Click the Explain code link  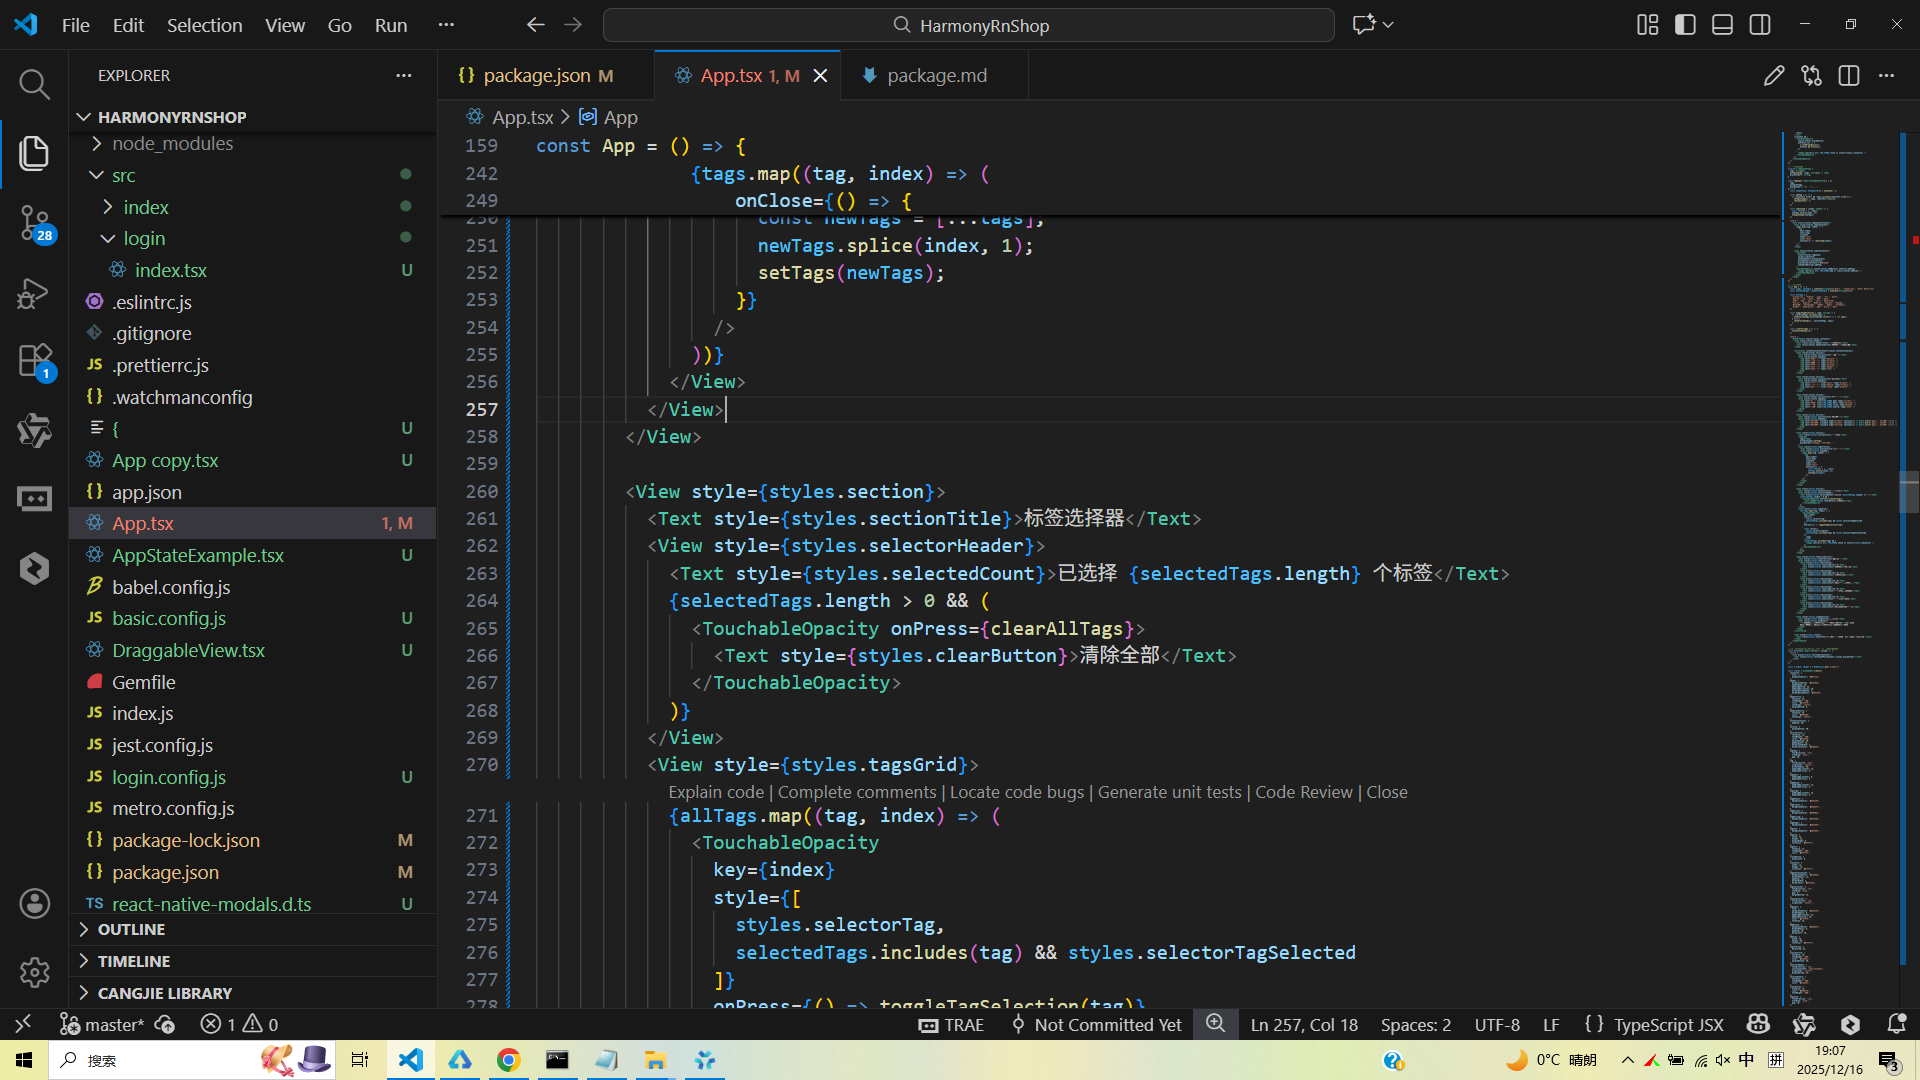(x=715, y=792)
